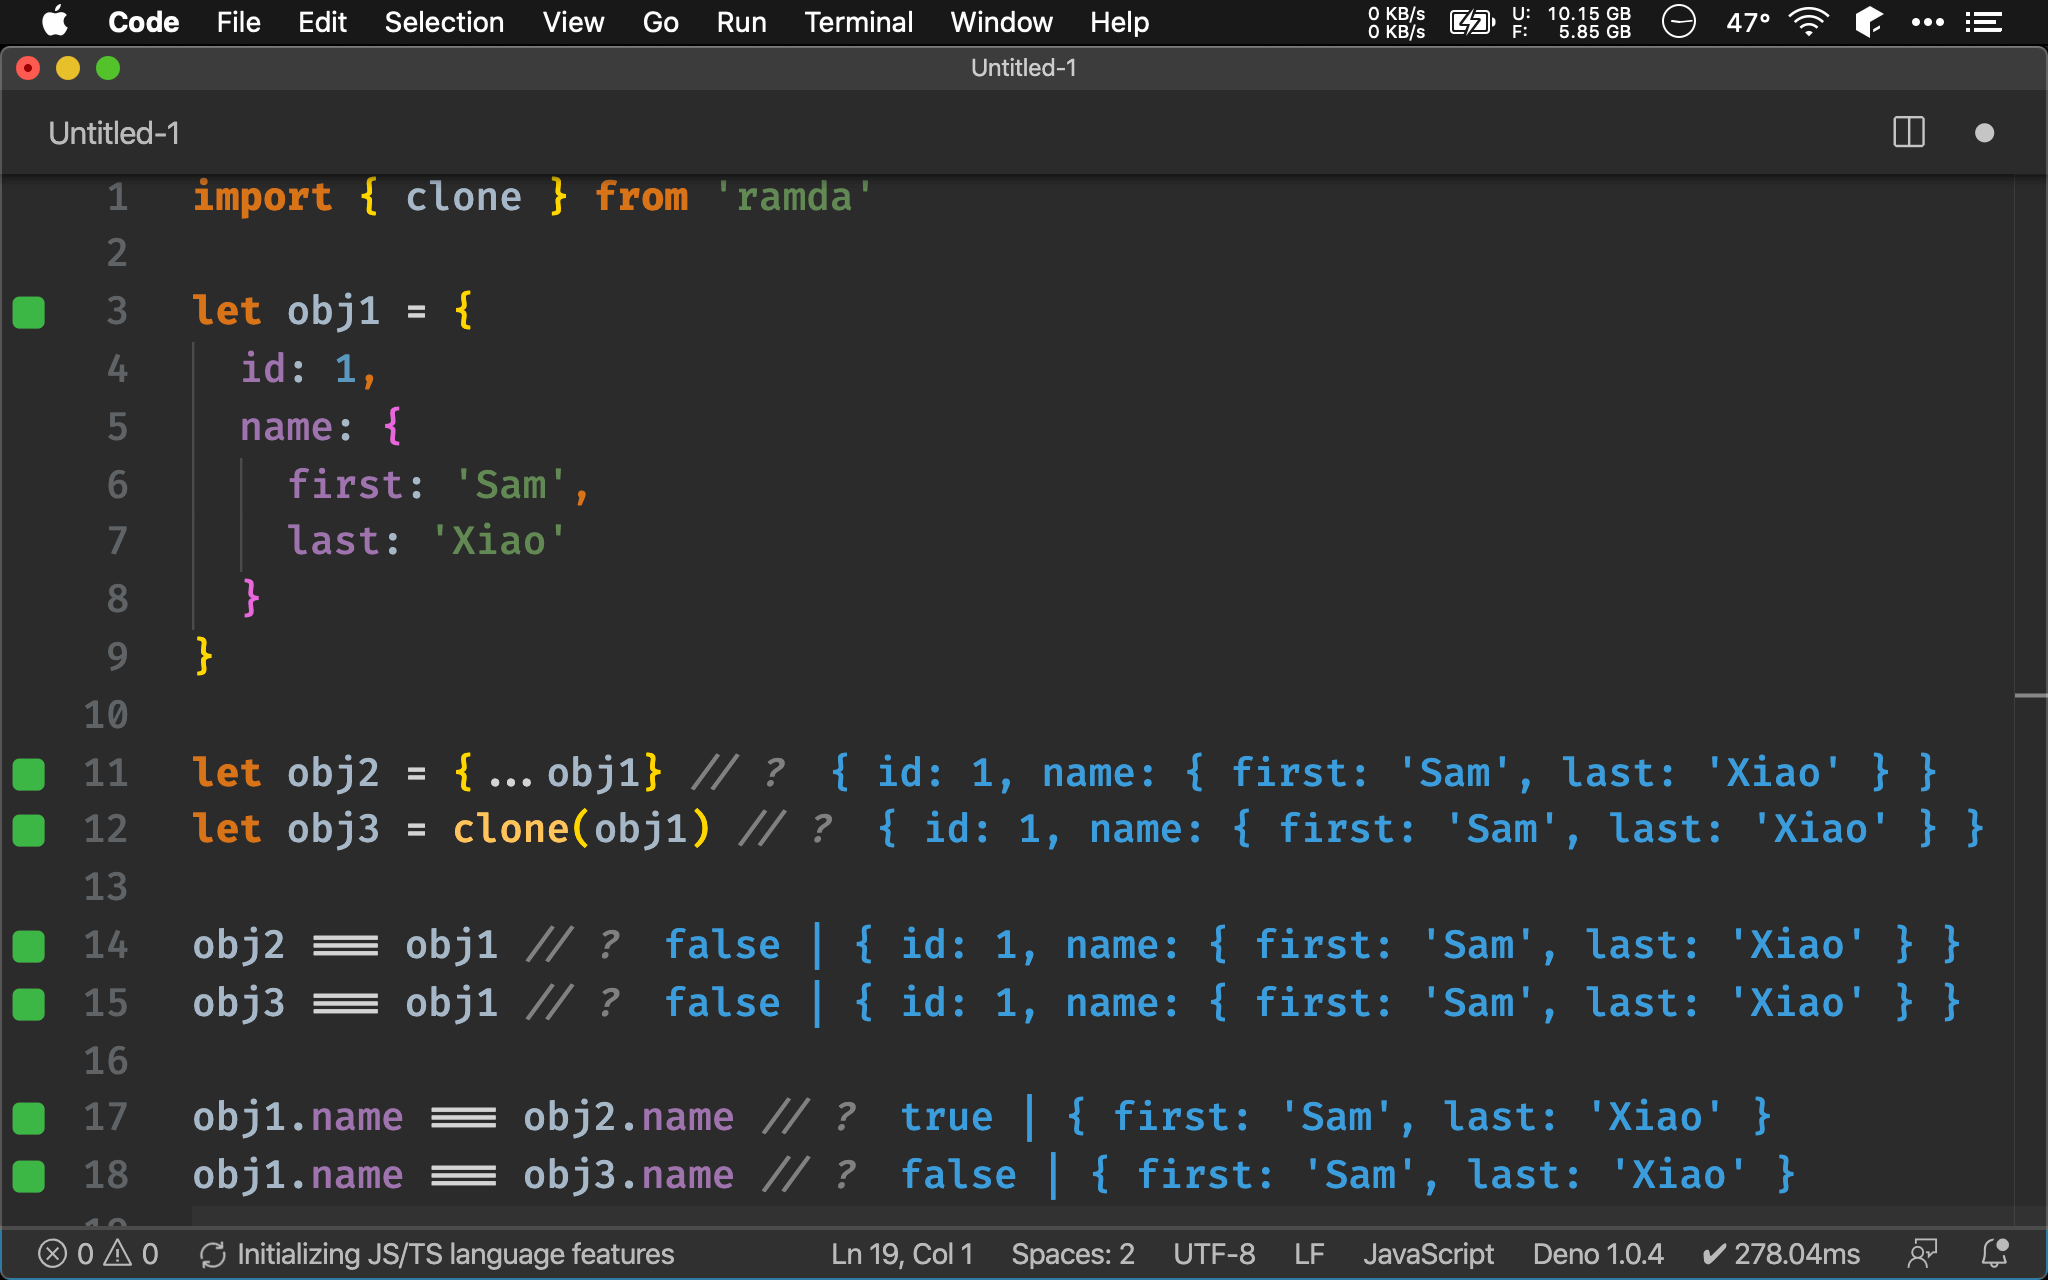The image size is (2048, 1280).
Task: Change language mode via JavaScript
Action: click(x=1429, y=1254)
